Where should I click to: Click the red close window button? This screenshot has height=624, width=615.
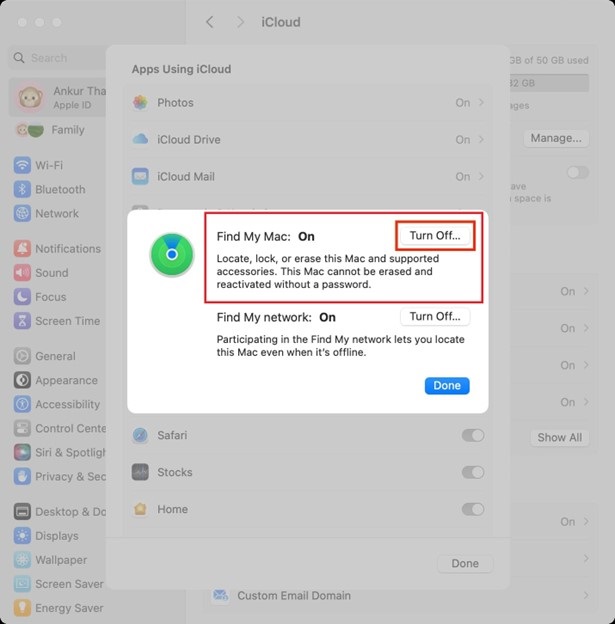click(22, 22)
